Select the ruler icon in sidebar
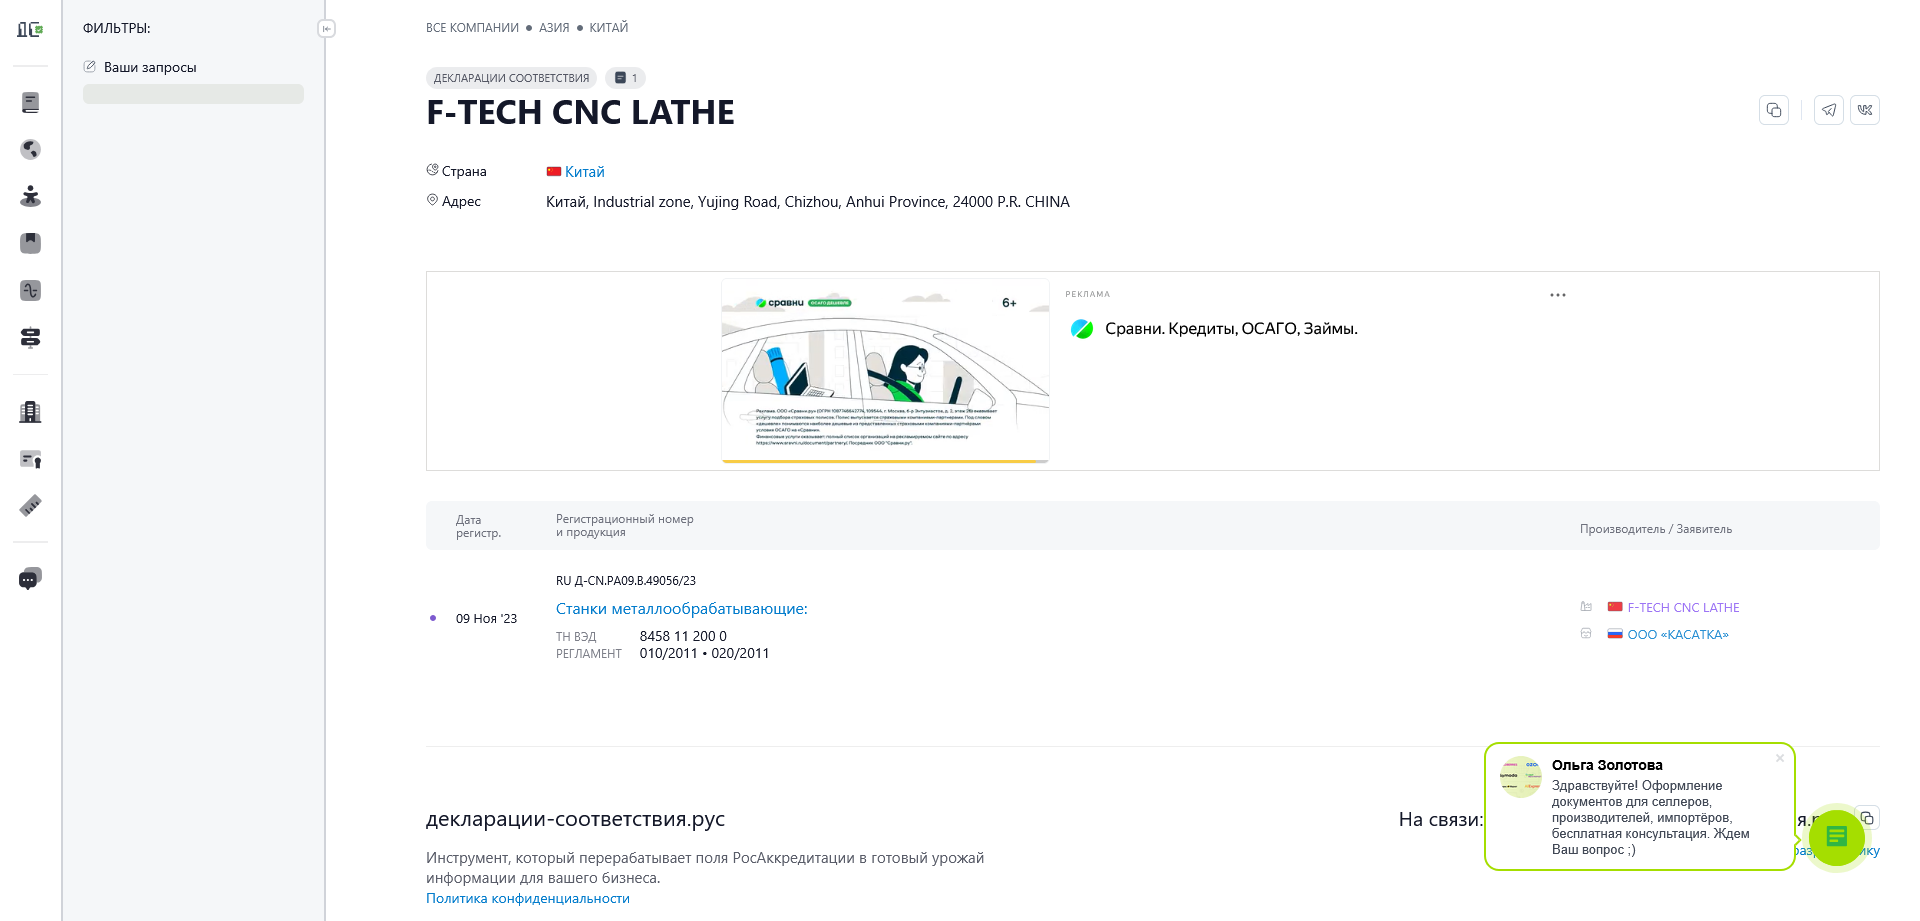 pos(31,506)
